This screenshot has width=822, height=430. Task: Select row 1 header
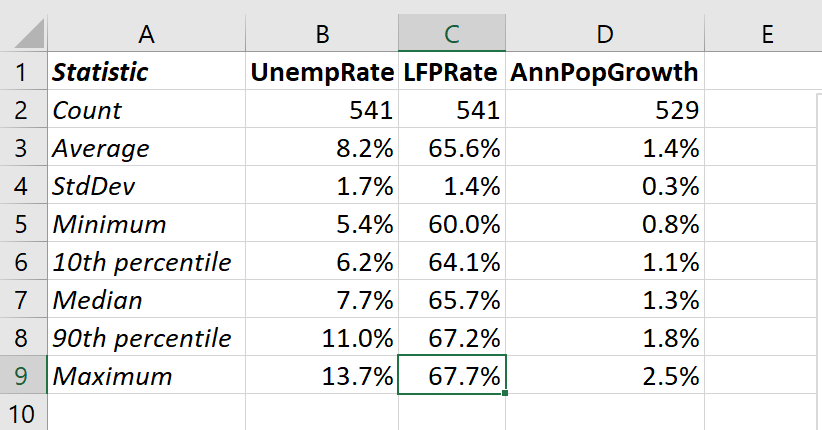click(23, 72)
